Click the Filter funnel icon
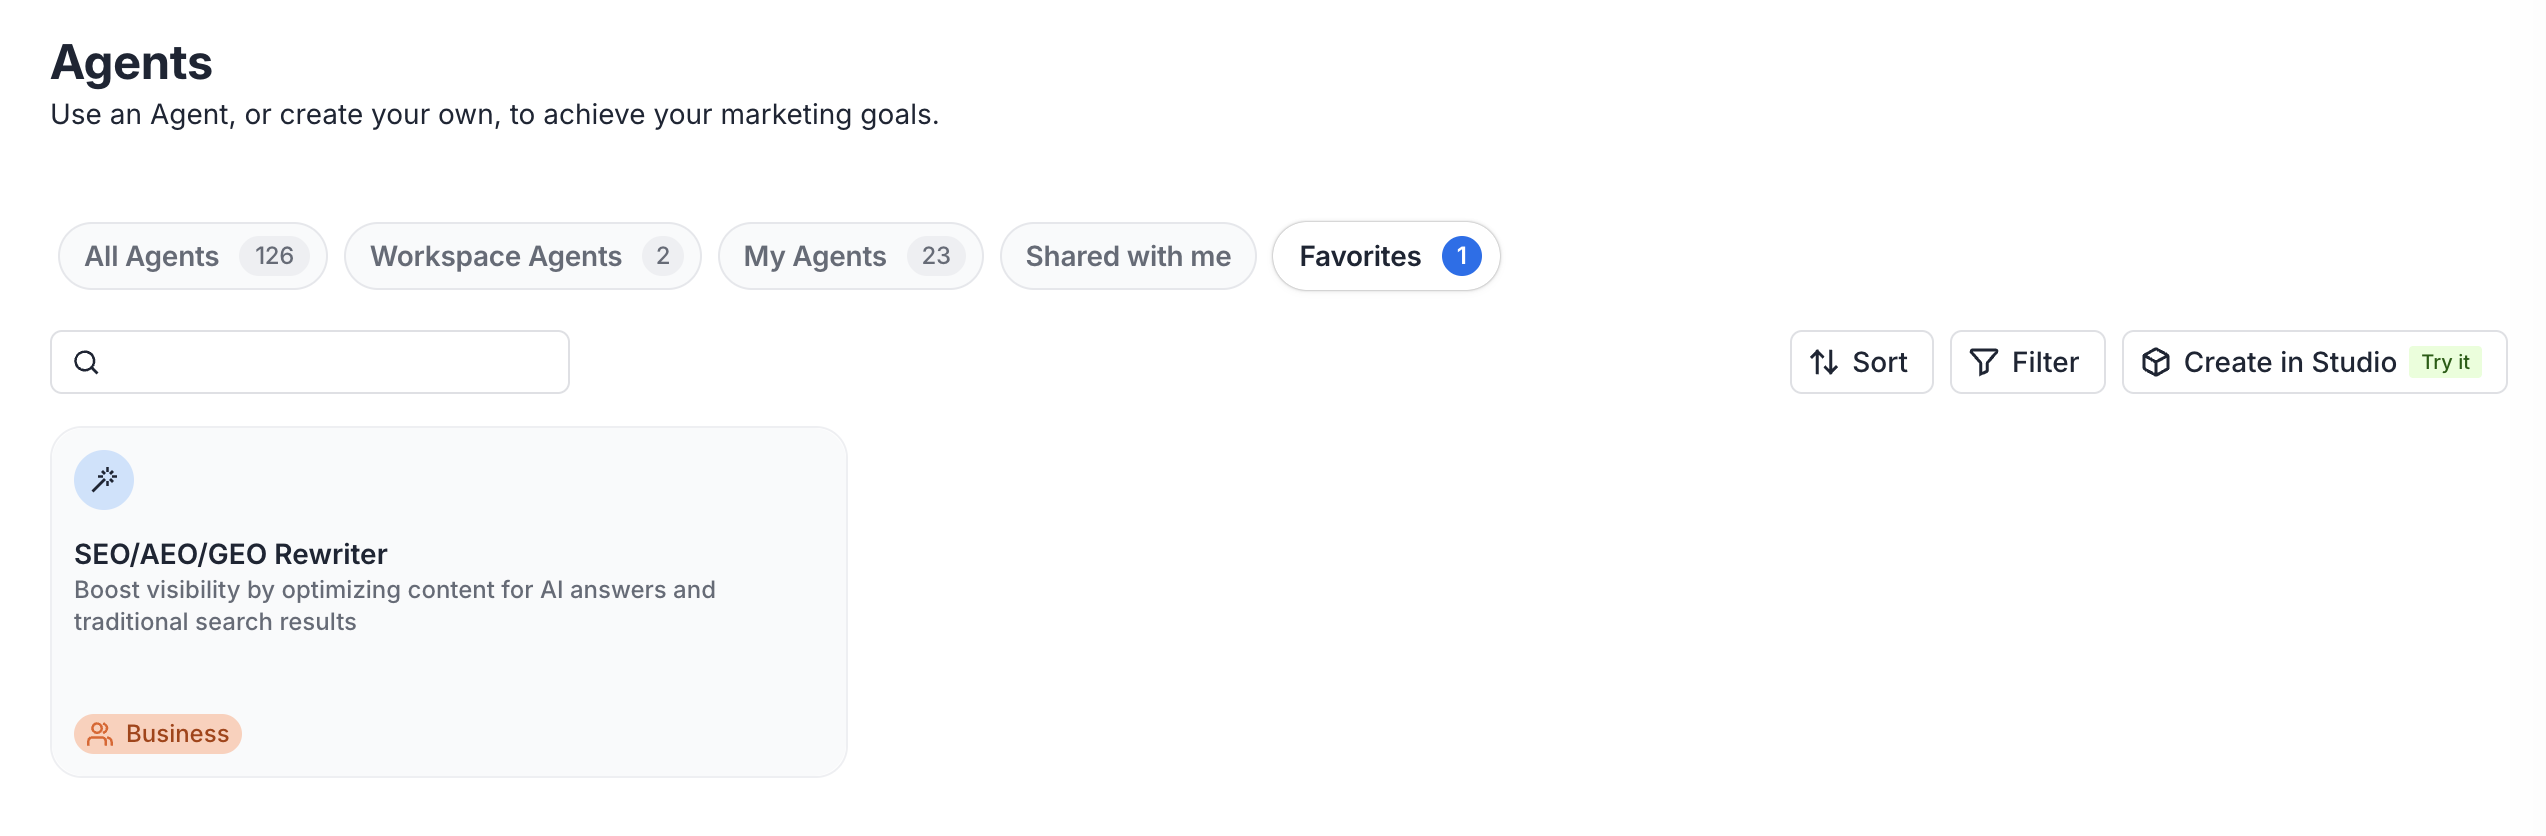Viewport: 2546px width, 836px height. pos(1983,362)
